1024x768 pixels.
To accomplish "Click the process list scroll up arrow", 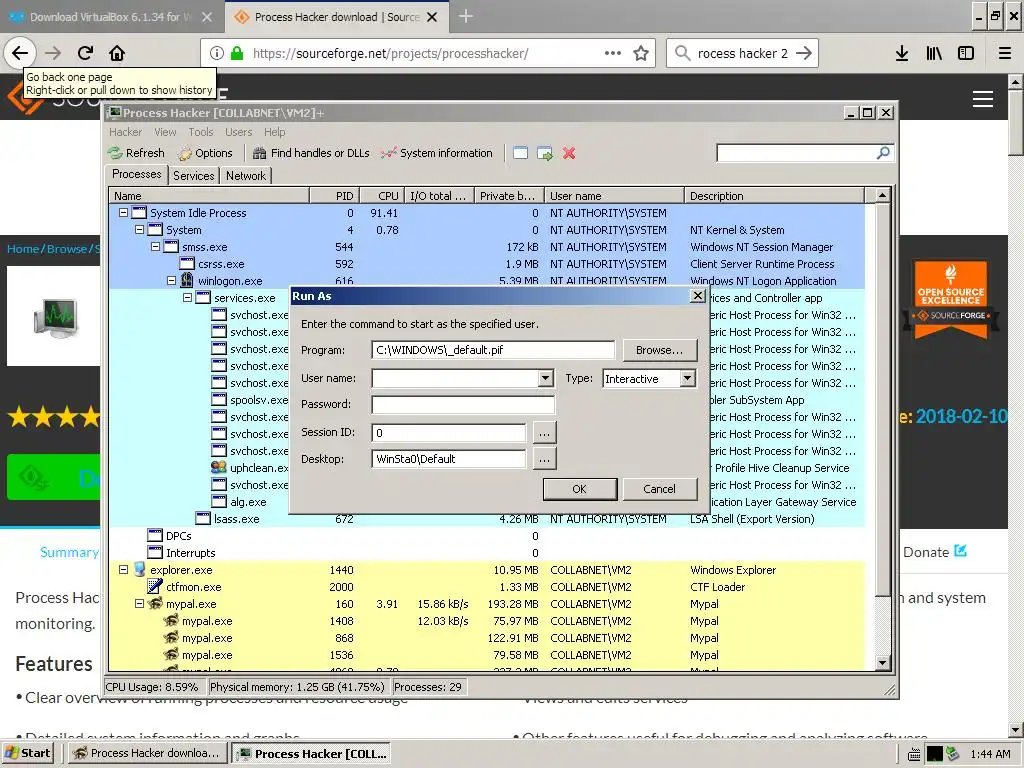I will click(x=882, y=195).
